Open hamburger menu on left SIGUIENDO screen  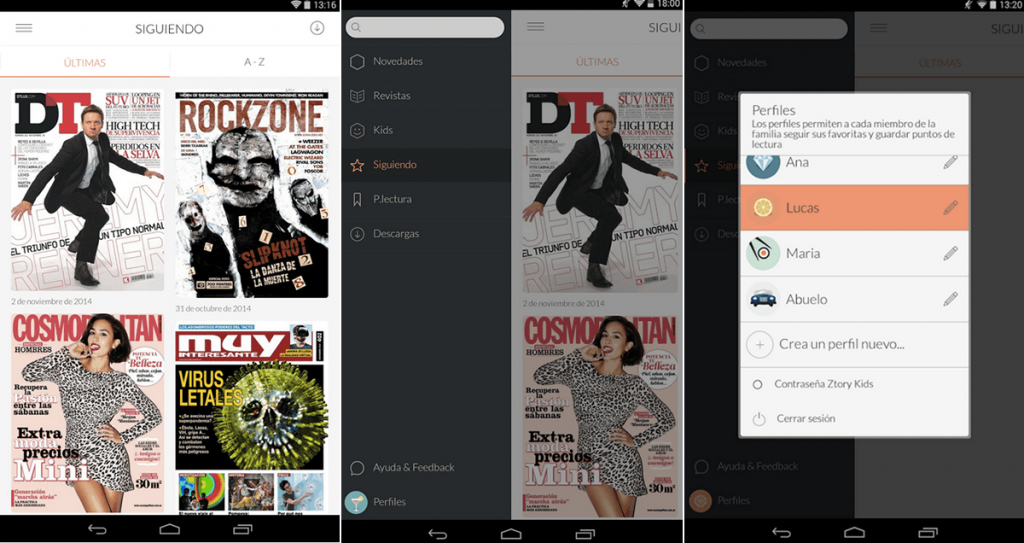(x=24, y=28)
